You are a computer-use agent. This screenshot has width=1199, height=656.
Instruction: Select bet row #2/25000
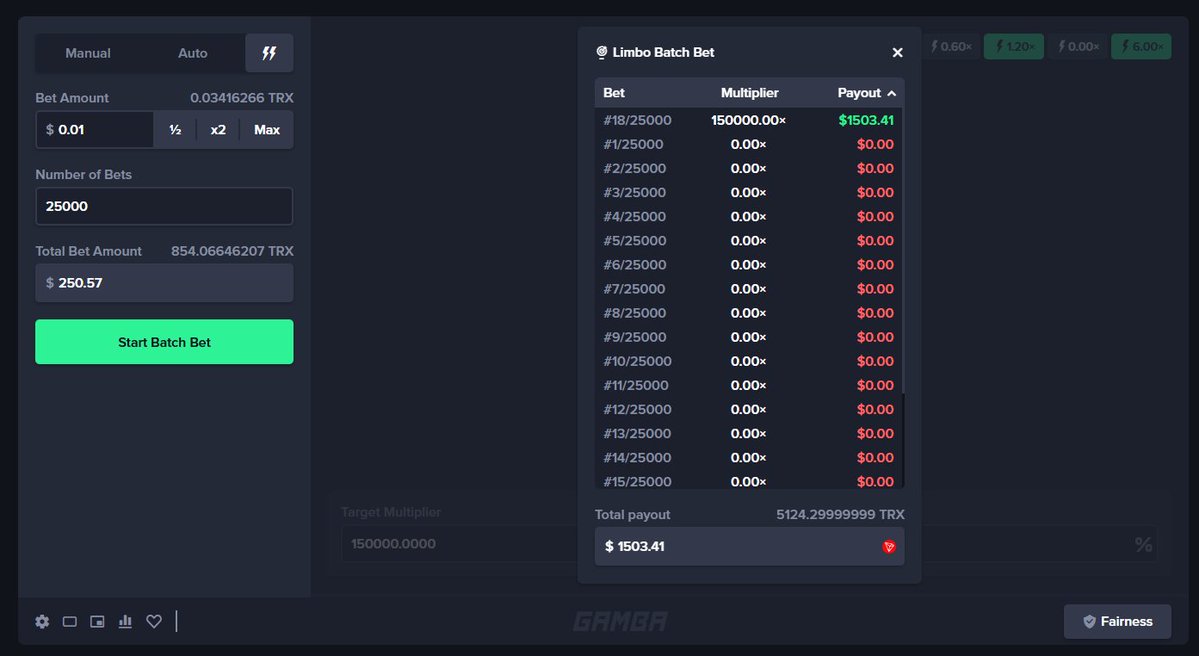[x=749, y=168]
